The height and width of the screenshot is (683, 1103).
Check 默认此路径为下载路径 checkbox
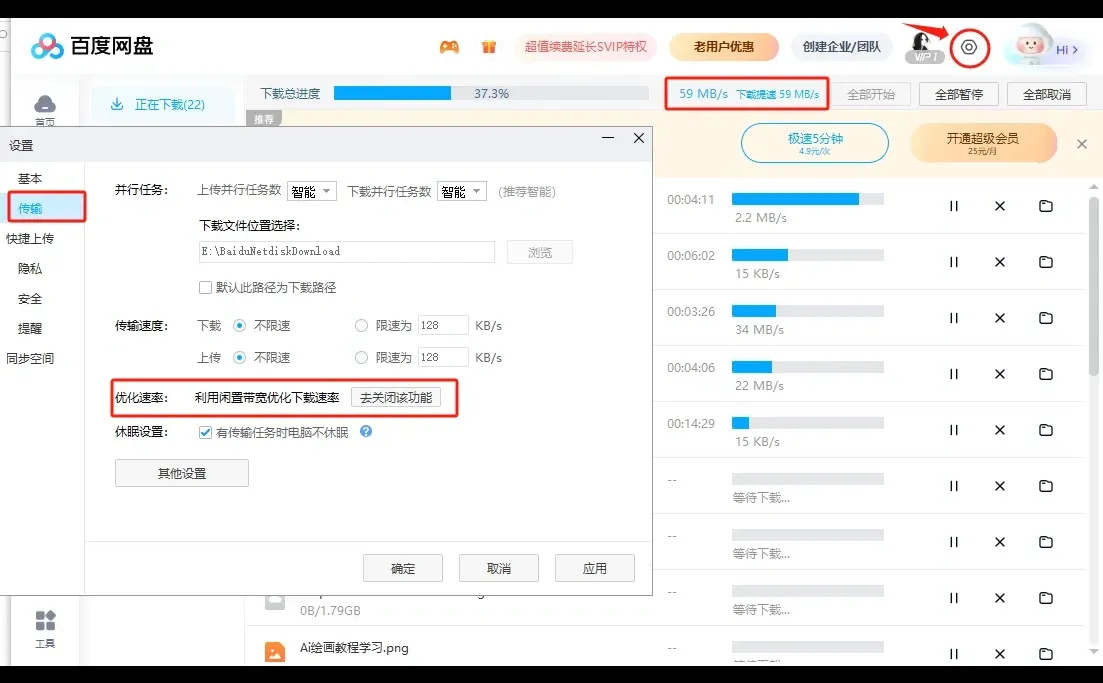tap(204, 285)
